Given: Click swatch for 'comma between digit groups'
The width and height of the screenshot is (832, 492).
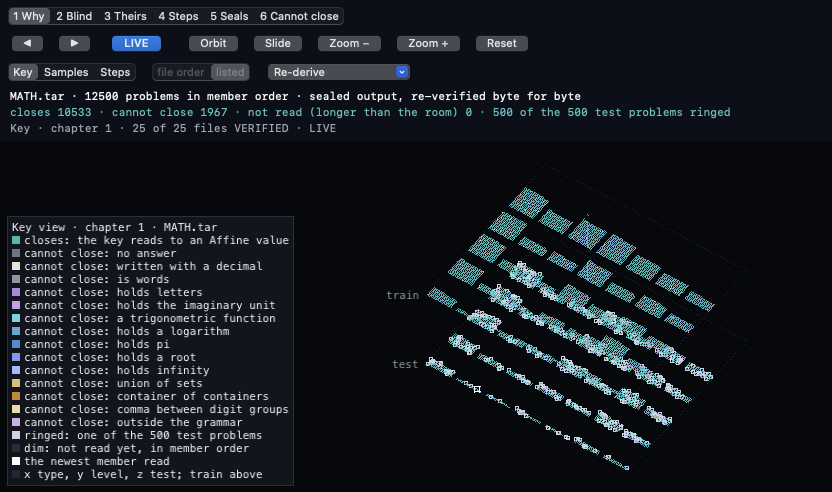Looking at the screenshot, I should pyautogui.click(x=16, y=410).
